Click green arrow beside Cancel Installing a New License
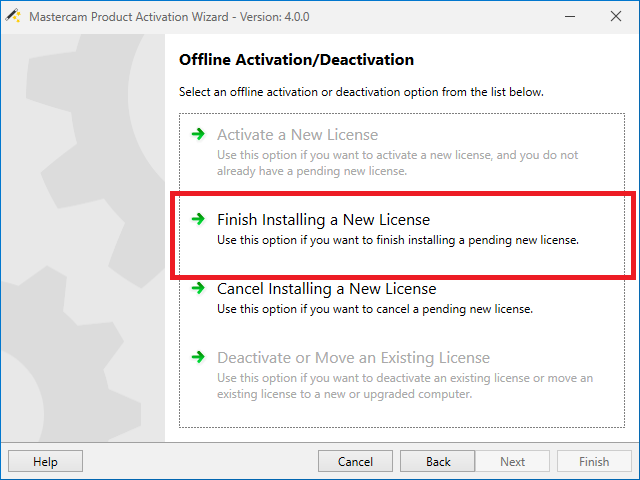Image resolution: width=640 pixels, height=480 pixels. pyautogui.click(x=198, y=289)
